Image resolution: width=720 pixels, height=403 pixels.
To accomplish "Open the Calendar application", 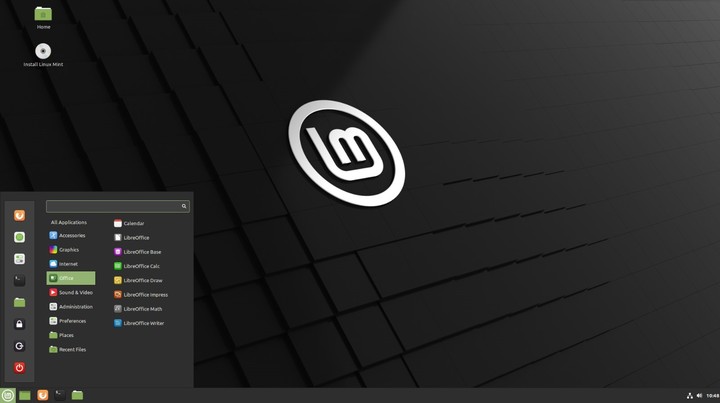I will (133, 223).
